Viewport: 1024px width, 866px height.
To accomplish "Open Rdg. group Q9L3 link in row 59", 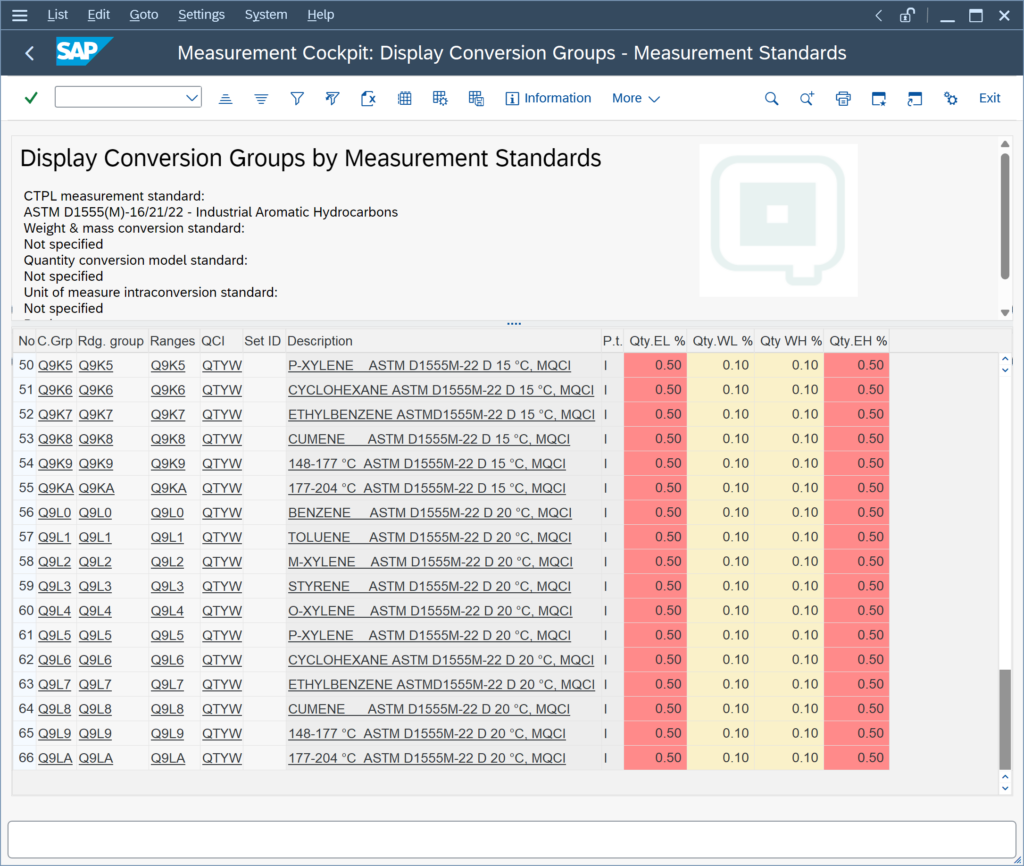I will point(95,586).
